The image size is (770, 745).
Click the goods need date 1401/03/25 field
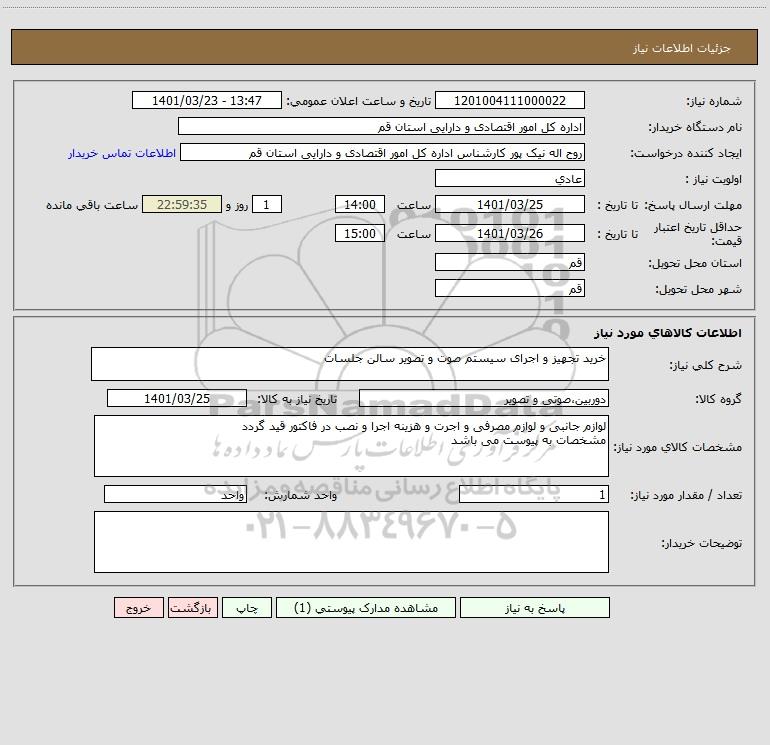click(177, 398)
